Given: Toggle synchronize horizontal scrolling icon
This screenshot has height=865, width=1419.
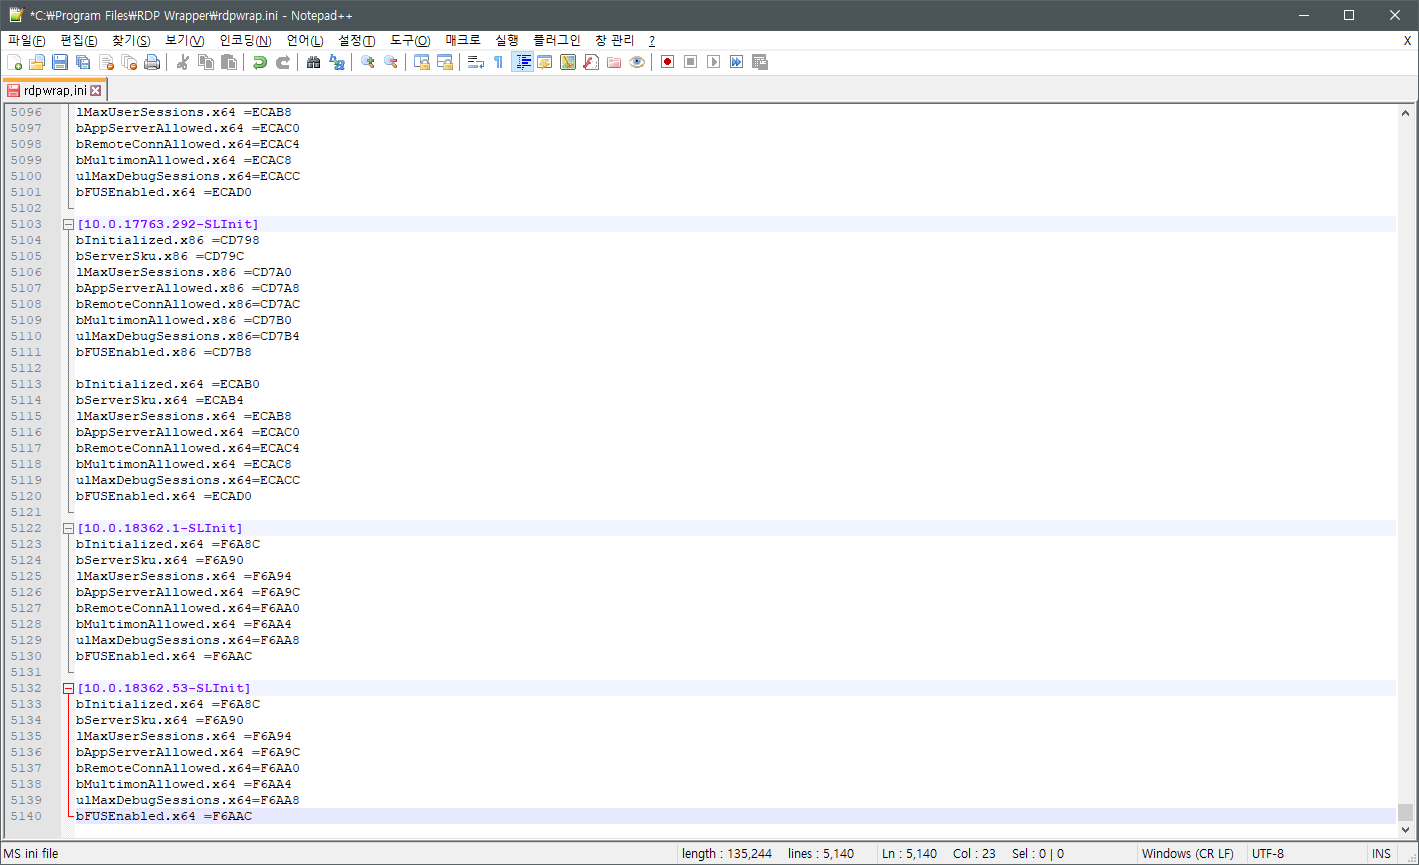Looking at the screenshot, I should tap(445, 62).
